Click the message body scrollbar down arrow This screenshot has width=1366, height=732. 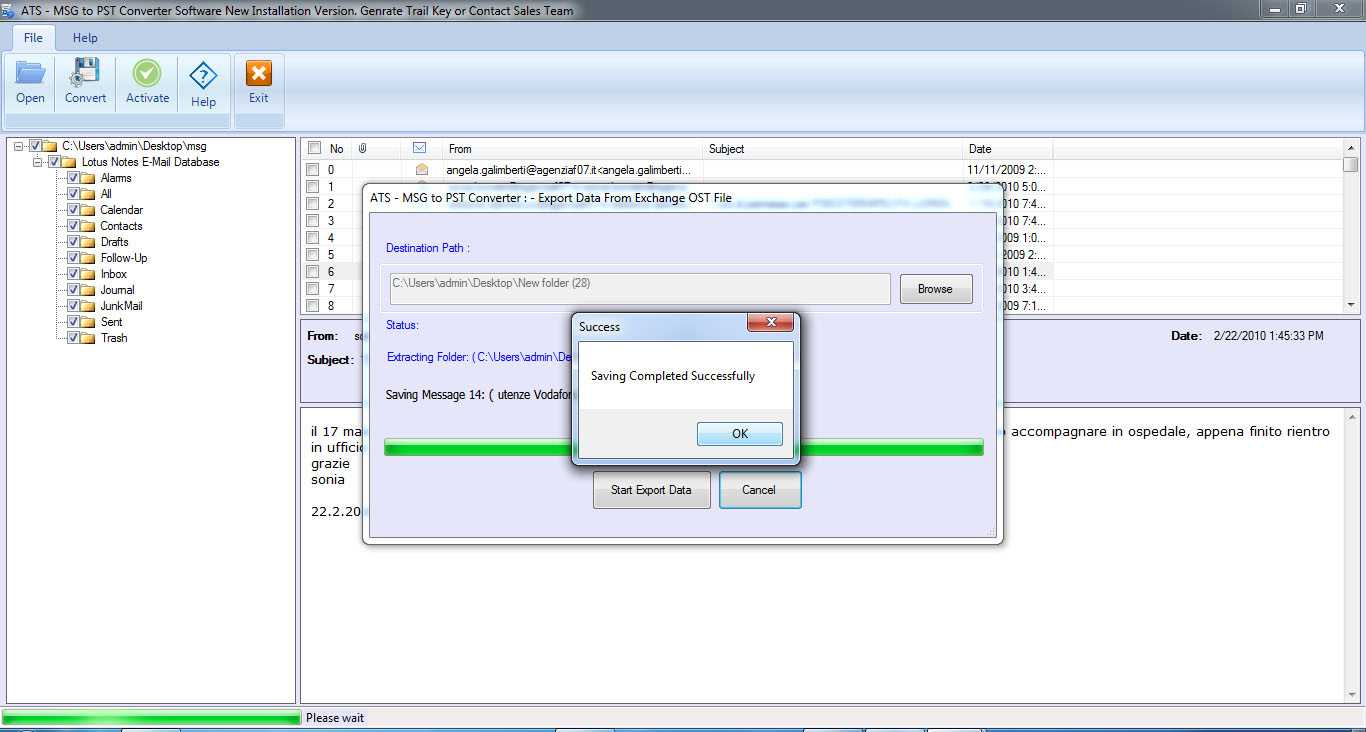[x=1353, y=694]
